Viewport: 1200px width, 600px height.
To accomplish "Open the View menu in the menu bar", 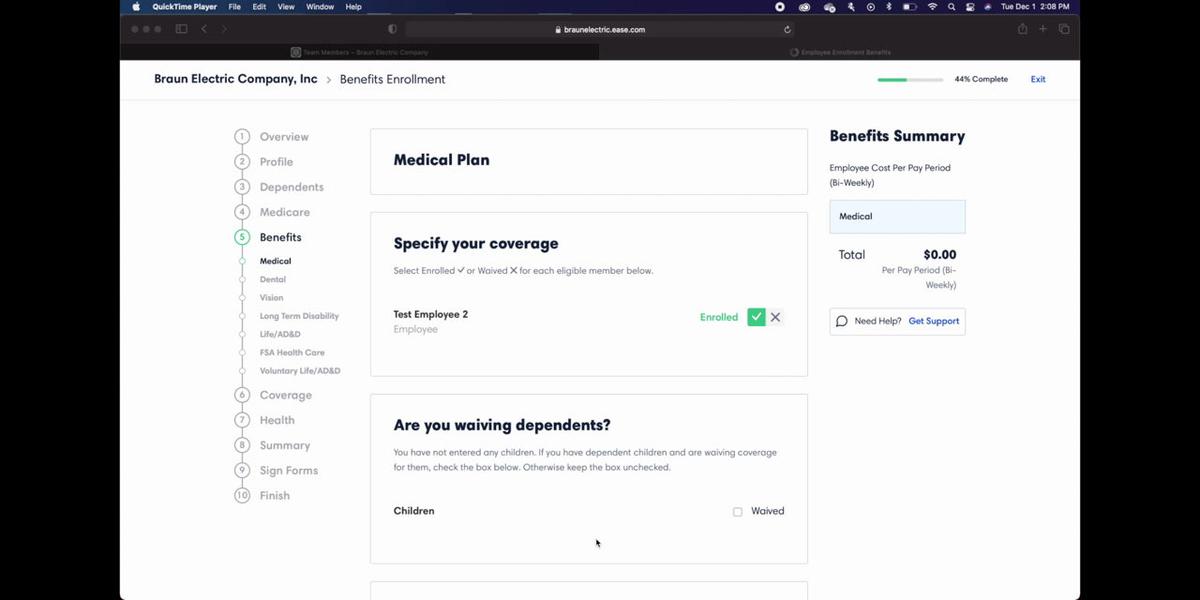I will point(286,7).
